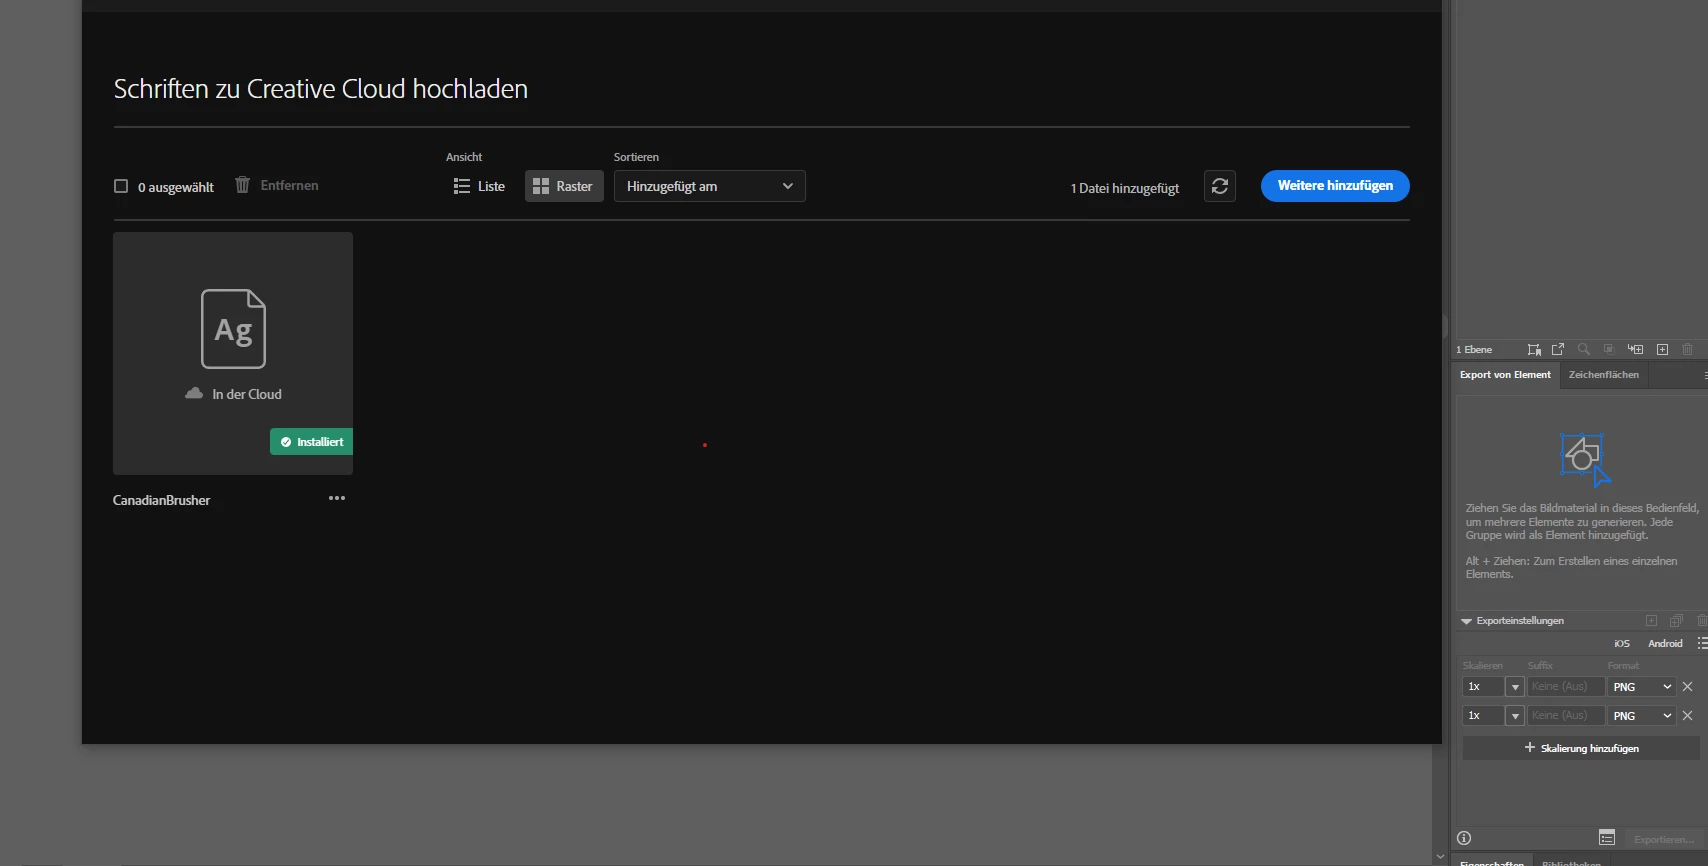Remove the second export scale row
This screenshot has height=866, width=1708.
pyautogui.click(x=1688, y=716)
